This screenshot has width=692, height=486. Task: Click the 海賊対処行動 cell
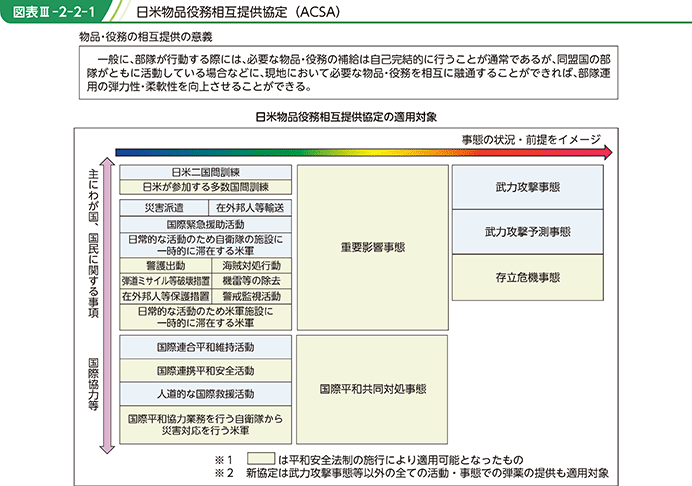(252, 265)
